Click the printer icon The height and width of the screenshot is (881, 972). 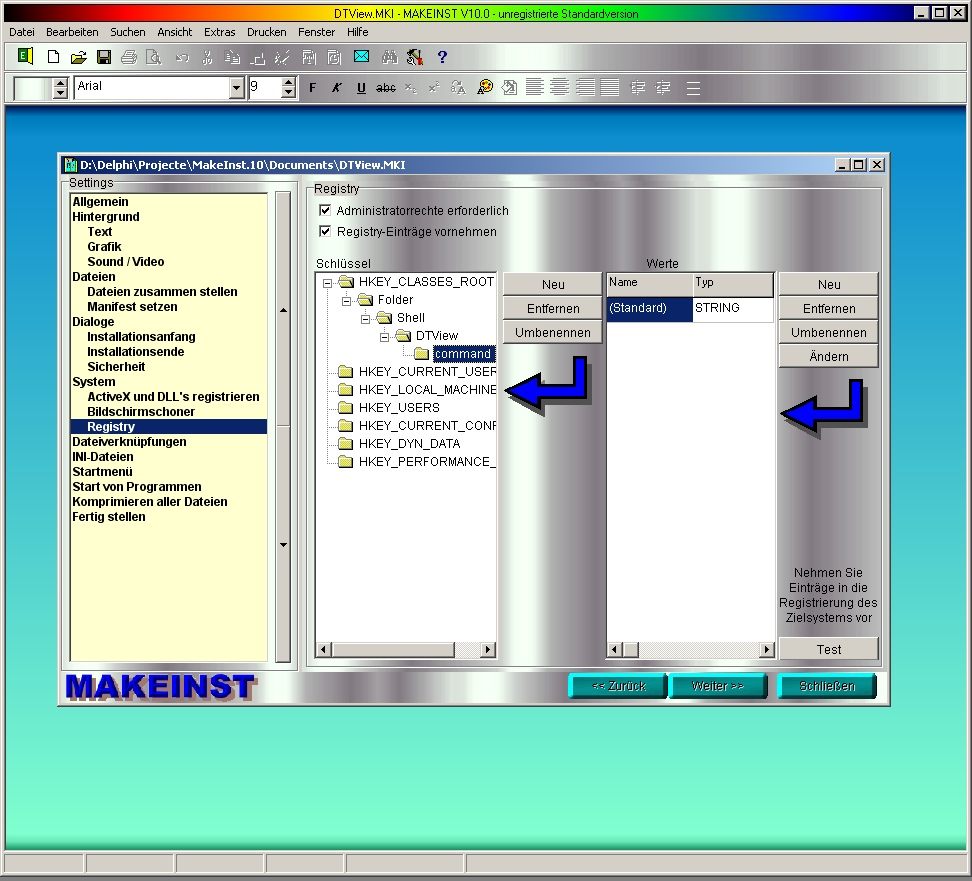[129, 58]
